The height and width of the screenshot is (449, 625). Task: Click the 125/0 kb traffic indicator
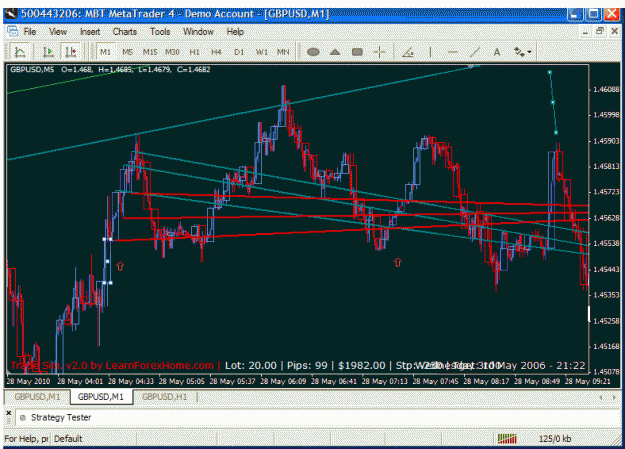(555, 439)
